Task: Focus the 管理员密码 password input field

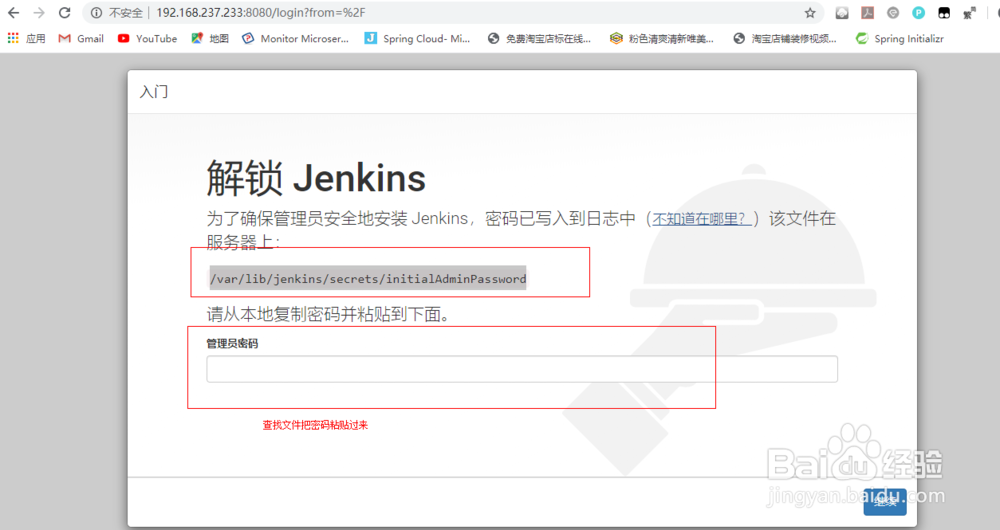Action: pyautogui.click(x=522, y=369)
